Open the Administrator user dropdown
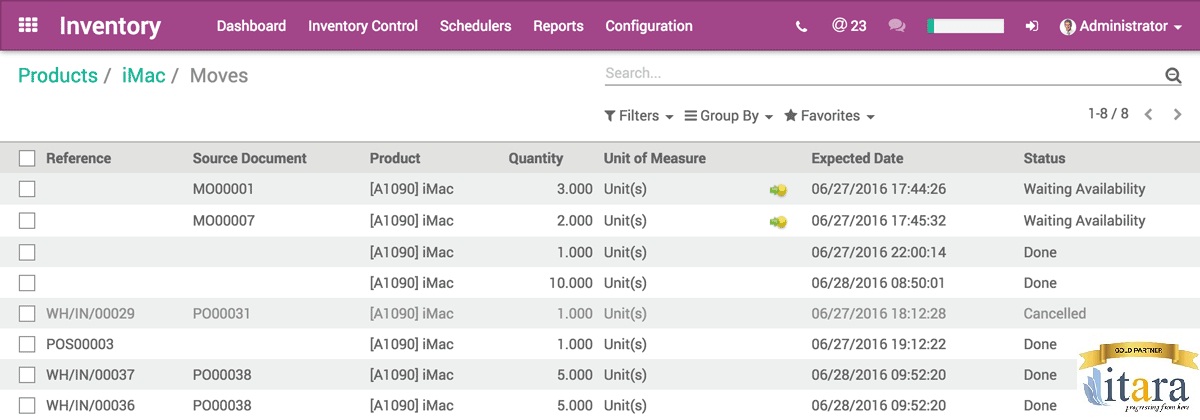Image resolution: width=1200 pixels, height=420 pixels. [1121, 27]
